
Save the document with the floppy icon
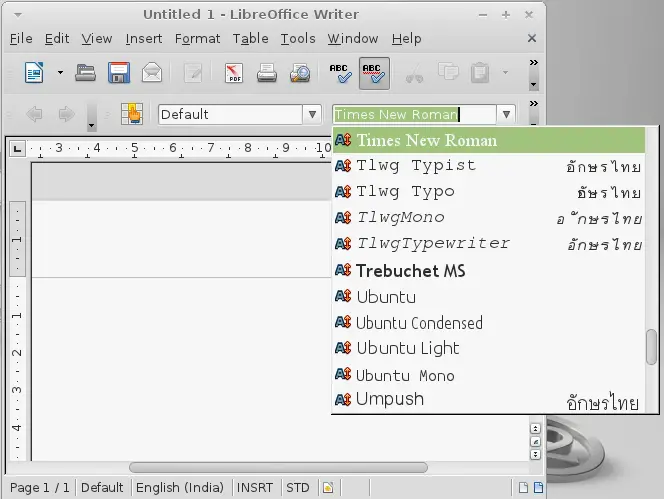(x=119, y=73)
